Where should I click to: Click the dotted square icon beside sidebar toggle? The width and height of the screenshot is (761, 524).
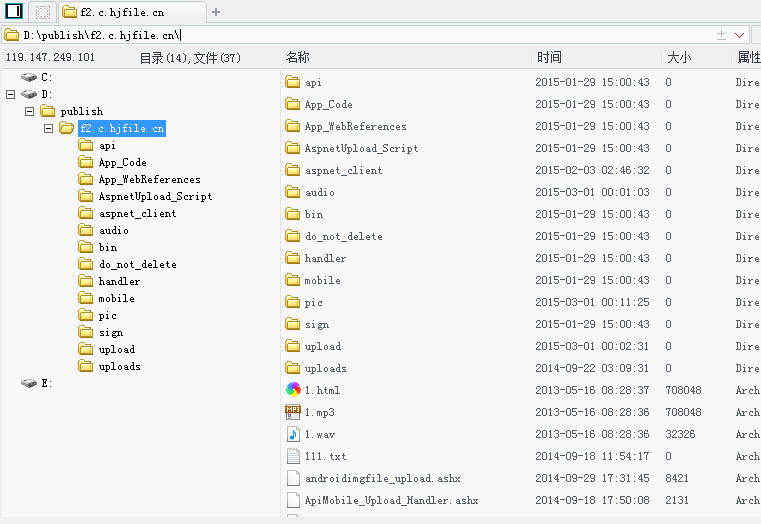(43, 12)
